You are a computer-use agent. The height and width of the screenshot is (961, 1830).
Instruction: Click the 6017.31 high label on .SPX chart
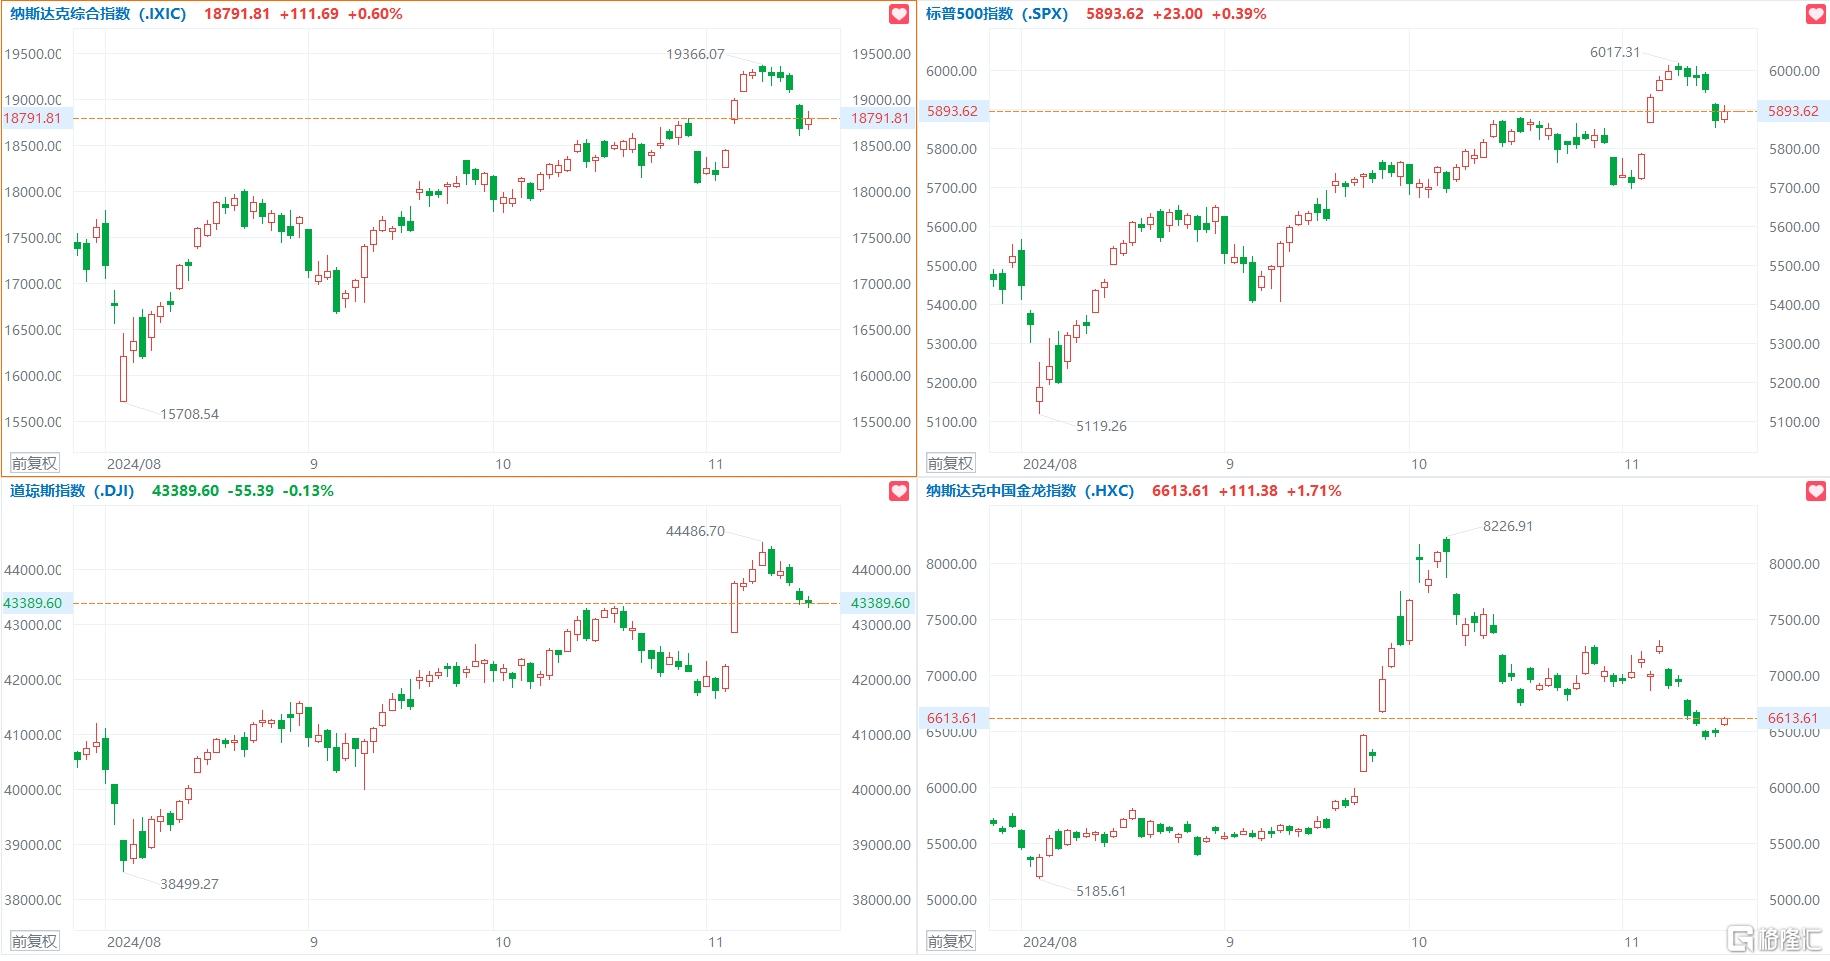pos(1615,52)
